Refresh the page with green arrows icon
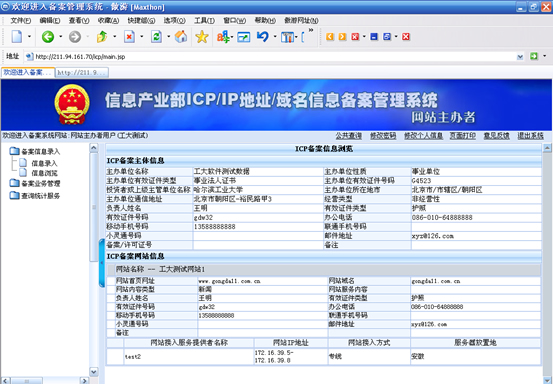553x384 pixels. (x=156, y=37)
